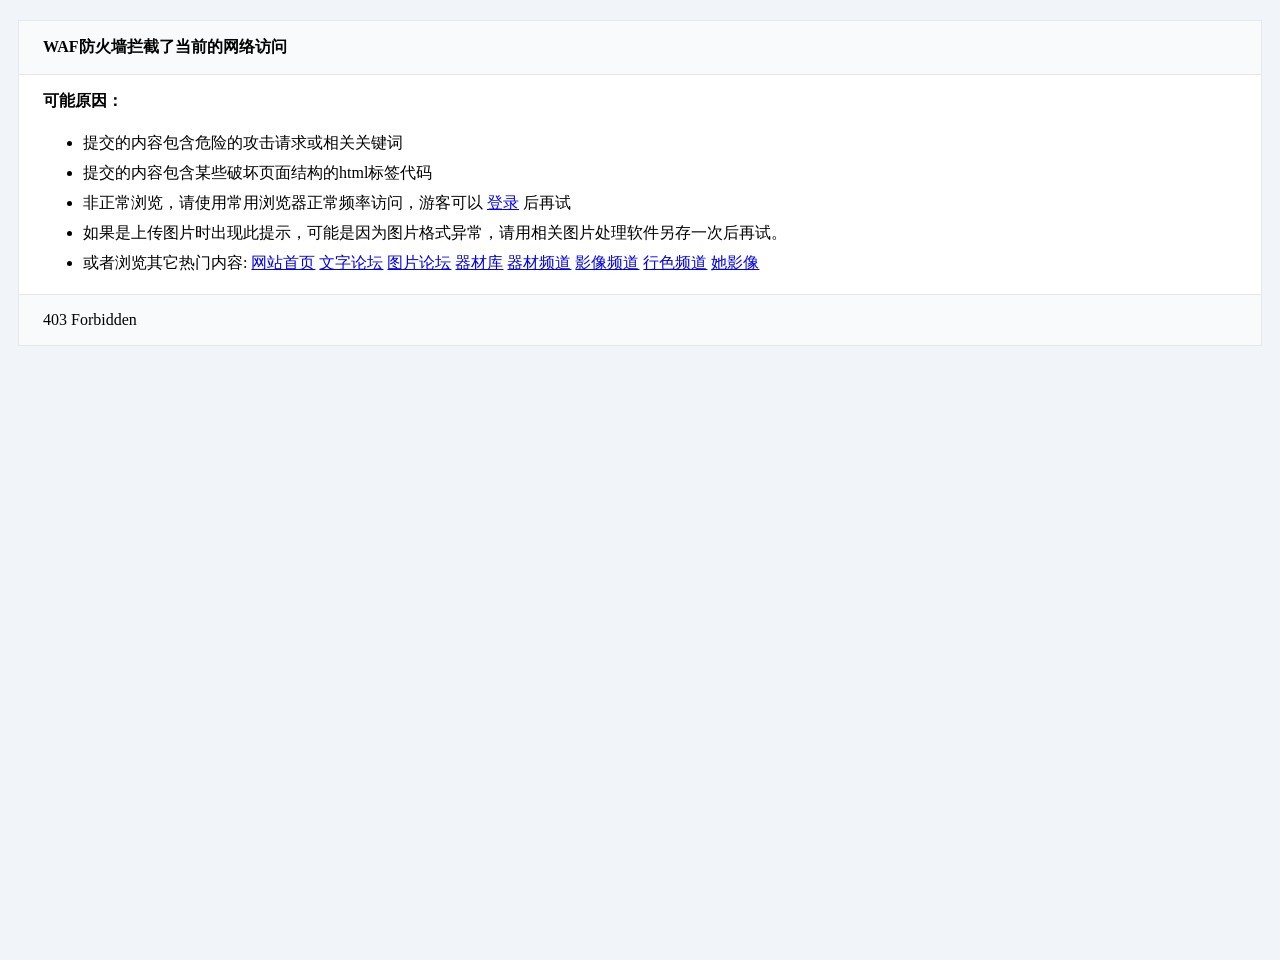Open the 行色频道 link

pos(674,263)
